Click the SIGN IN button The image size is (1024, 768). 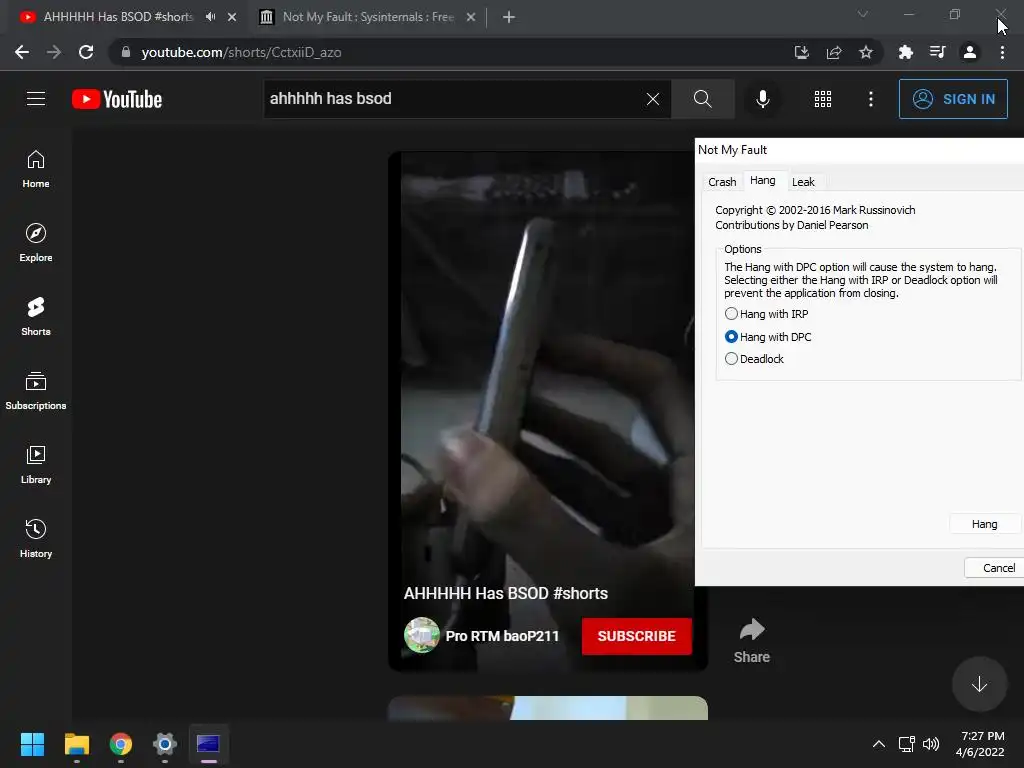[x=953, y=99]
